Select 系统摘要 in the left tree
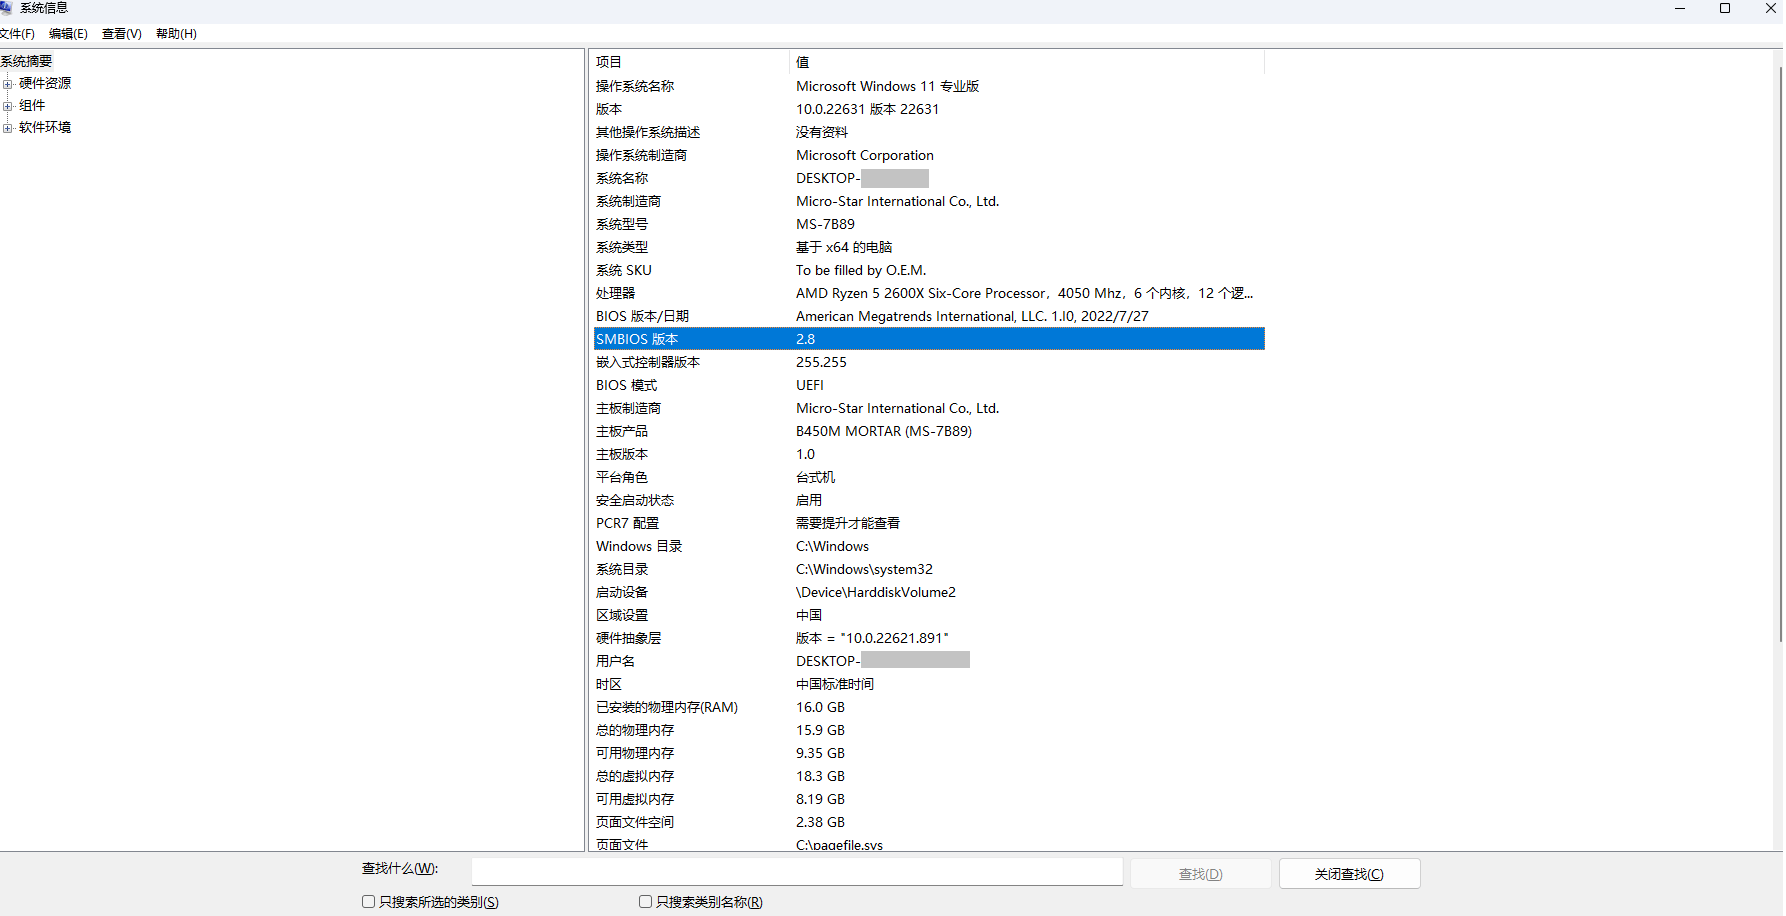The height and width of the screenshot is (916, 1786). pyautogui.click(x=27, y=61)
